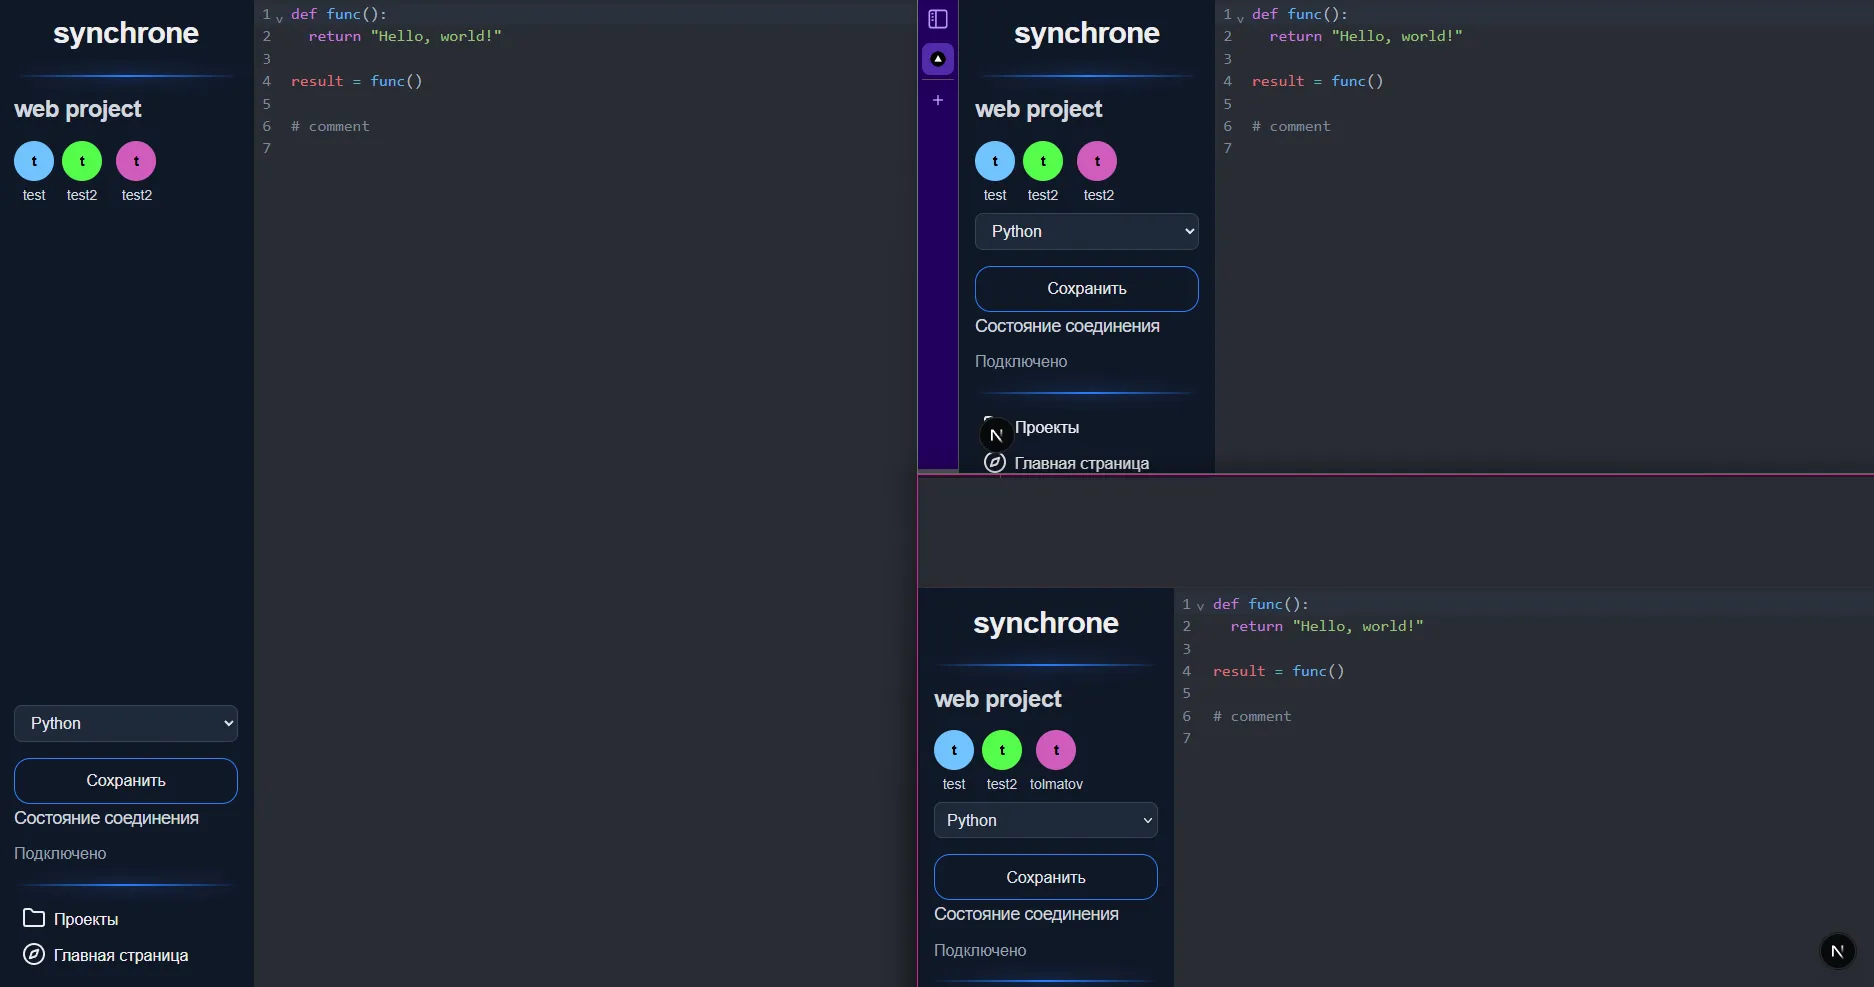The image size is (1874, 987).
Task: Open the Python language dropdown in left sidebar
Action: [125, 722]
